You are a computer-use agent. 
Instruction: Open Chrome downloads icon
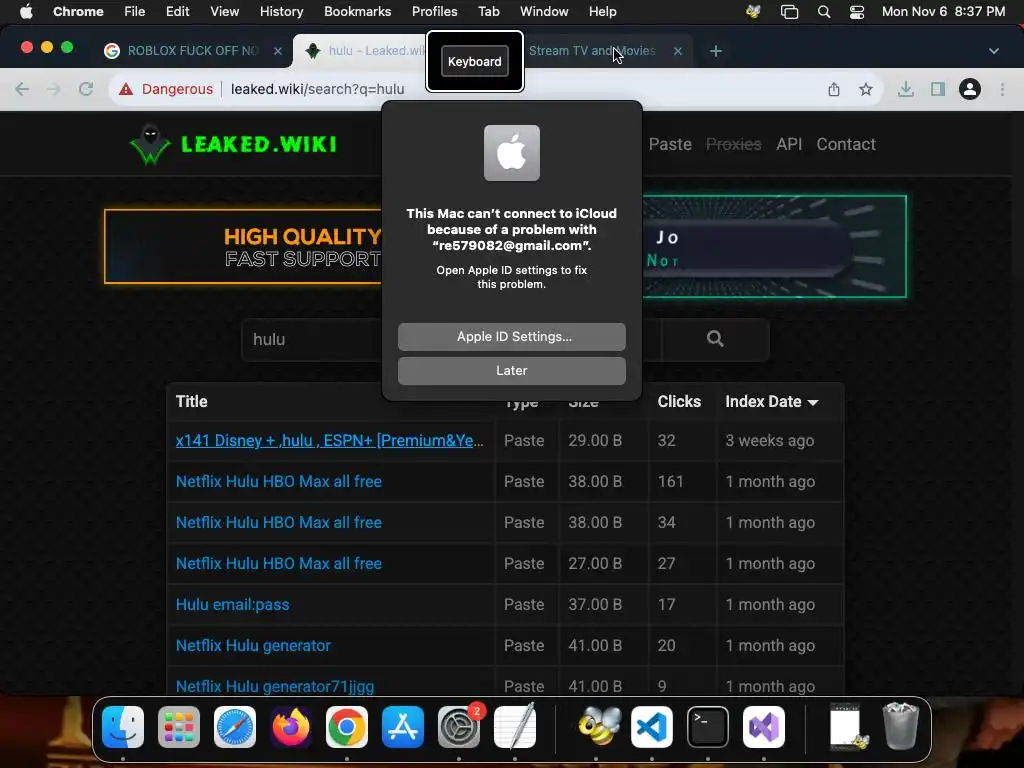coord(906,89)
